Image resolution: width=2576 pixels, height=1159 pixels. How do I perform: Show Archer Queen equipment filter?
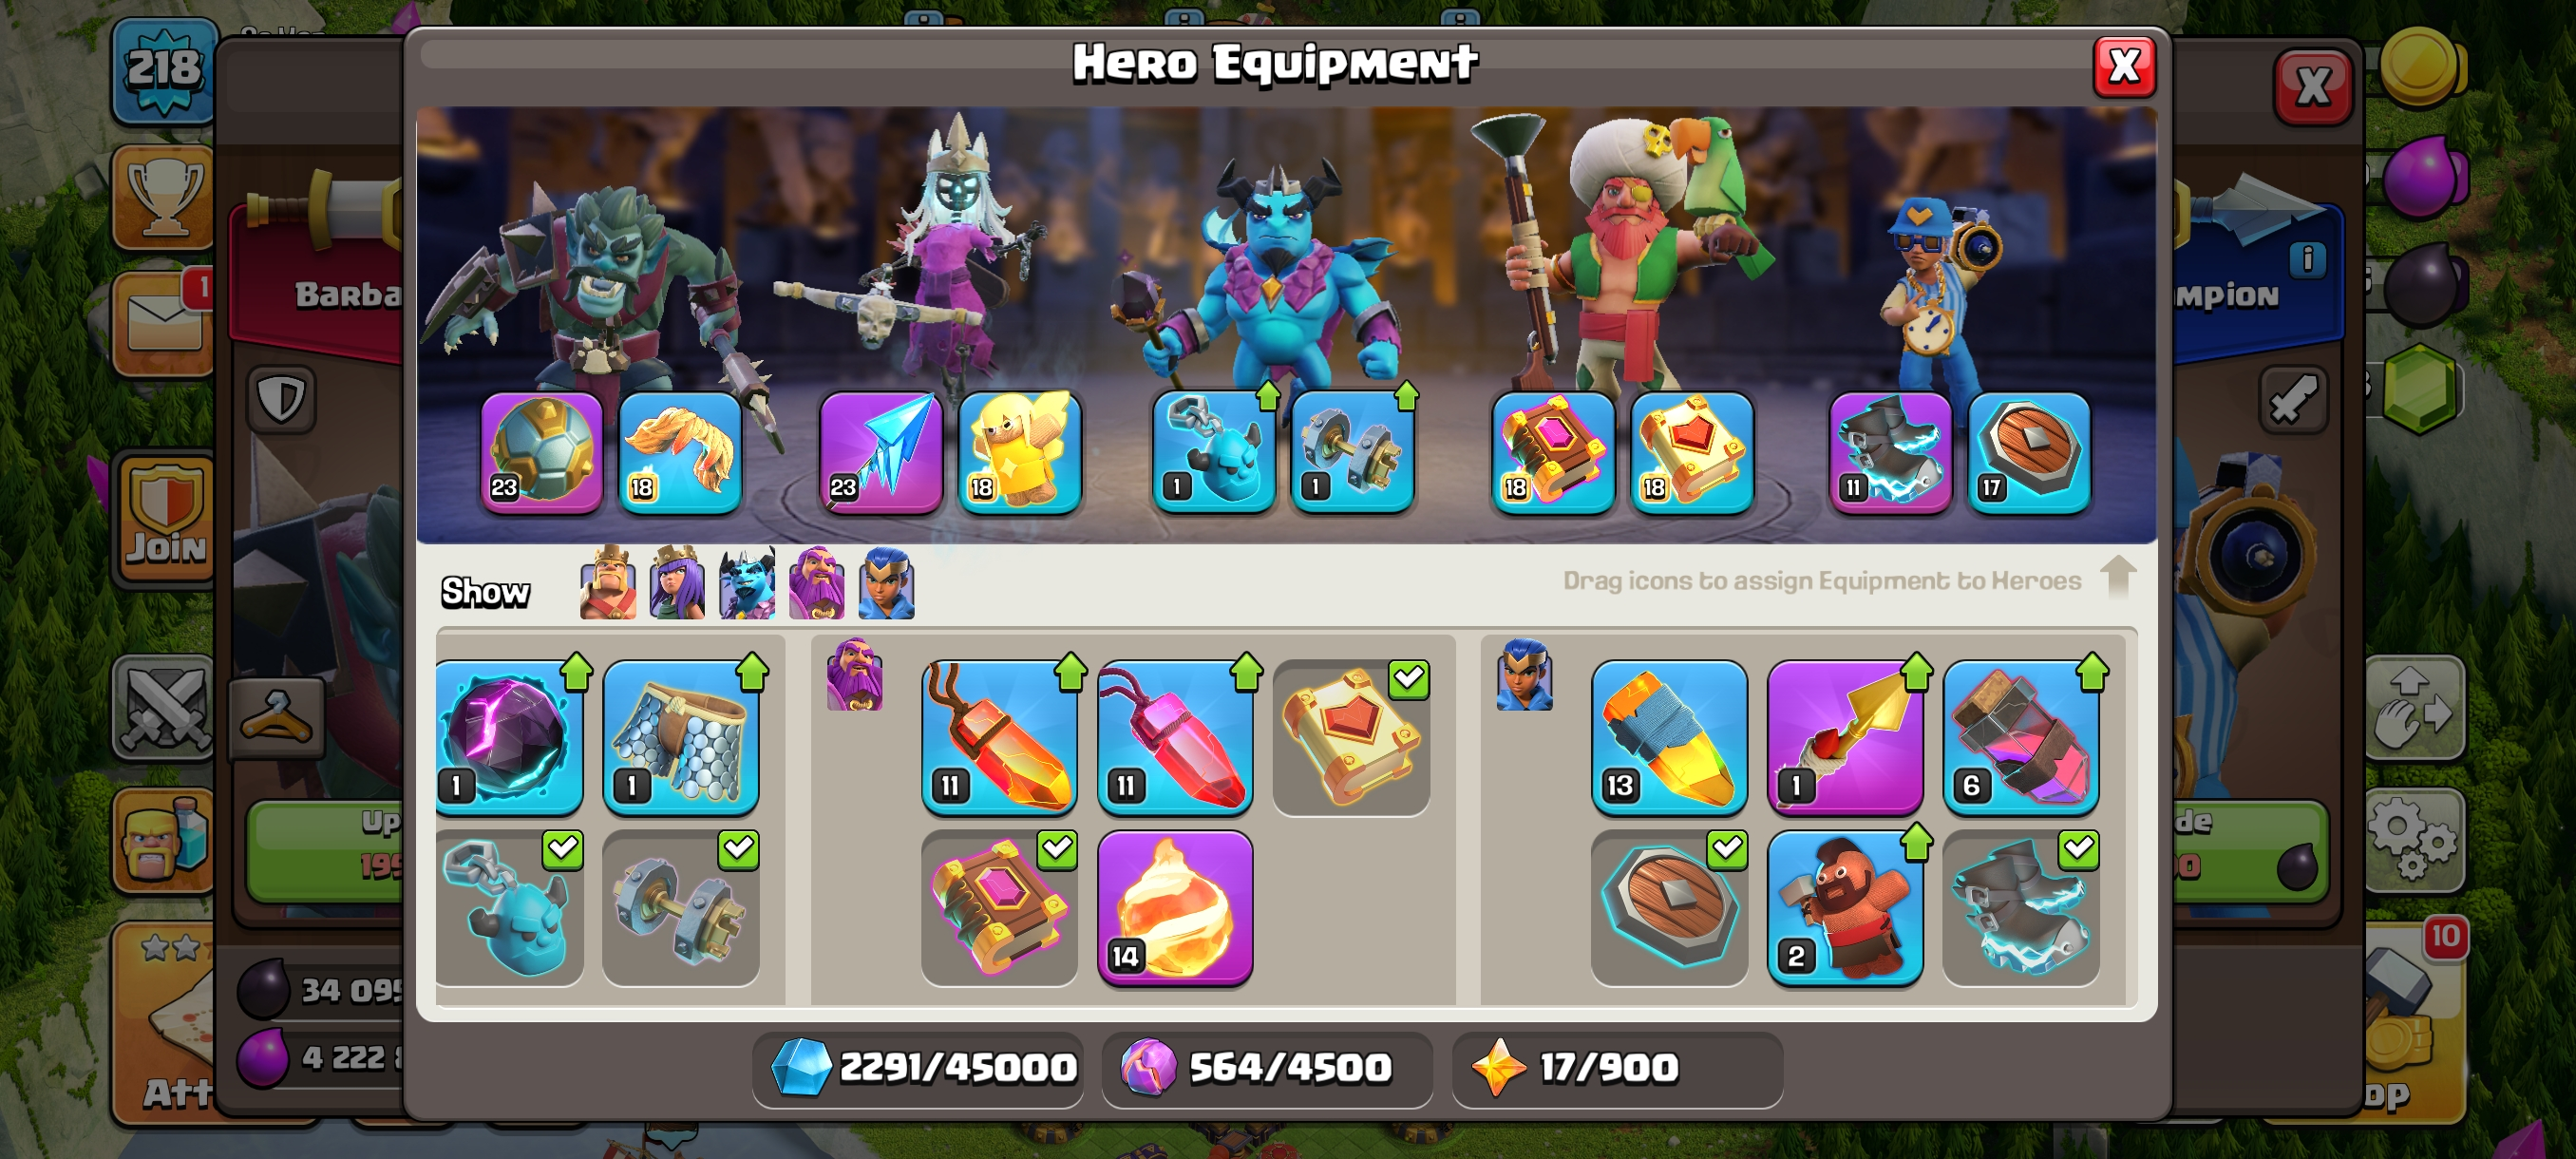pyautogui.click(x=677, y=583)
